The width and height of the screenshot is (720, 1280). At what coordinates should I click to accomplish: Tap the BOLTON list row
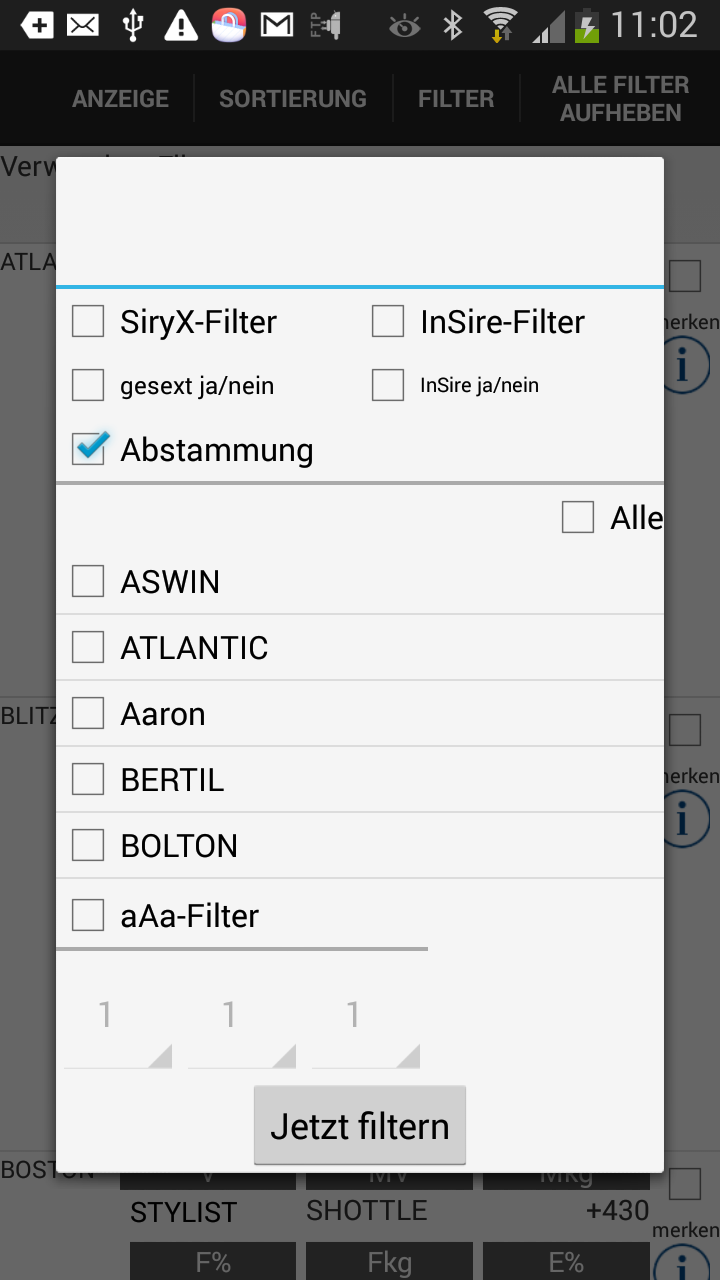360,846
